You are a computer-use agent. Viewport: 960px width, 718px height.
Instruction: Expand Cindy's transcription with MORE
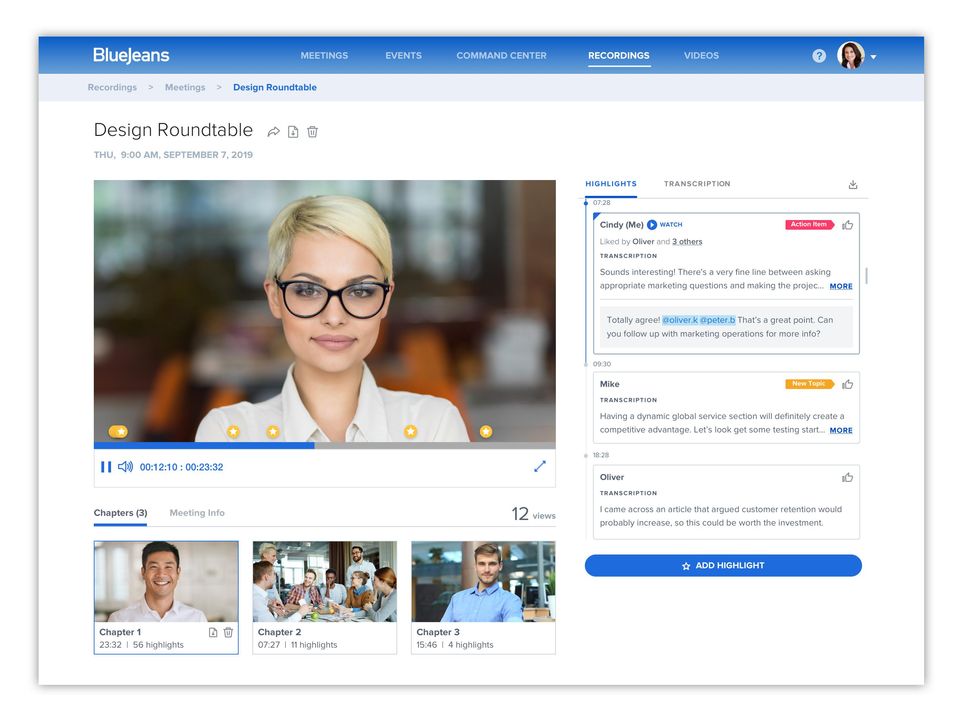(x=841, y=286)
